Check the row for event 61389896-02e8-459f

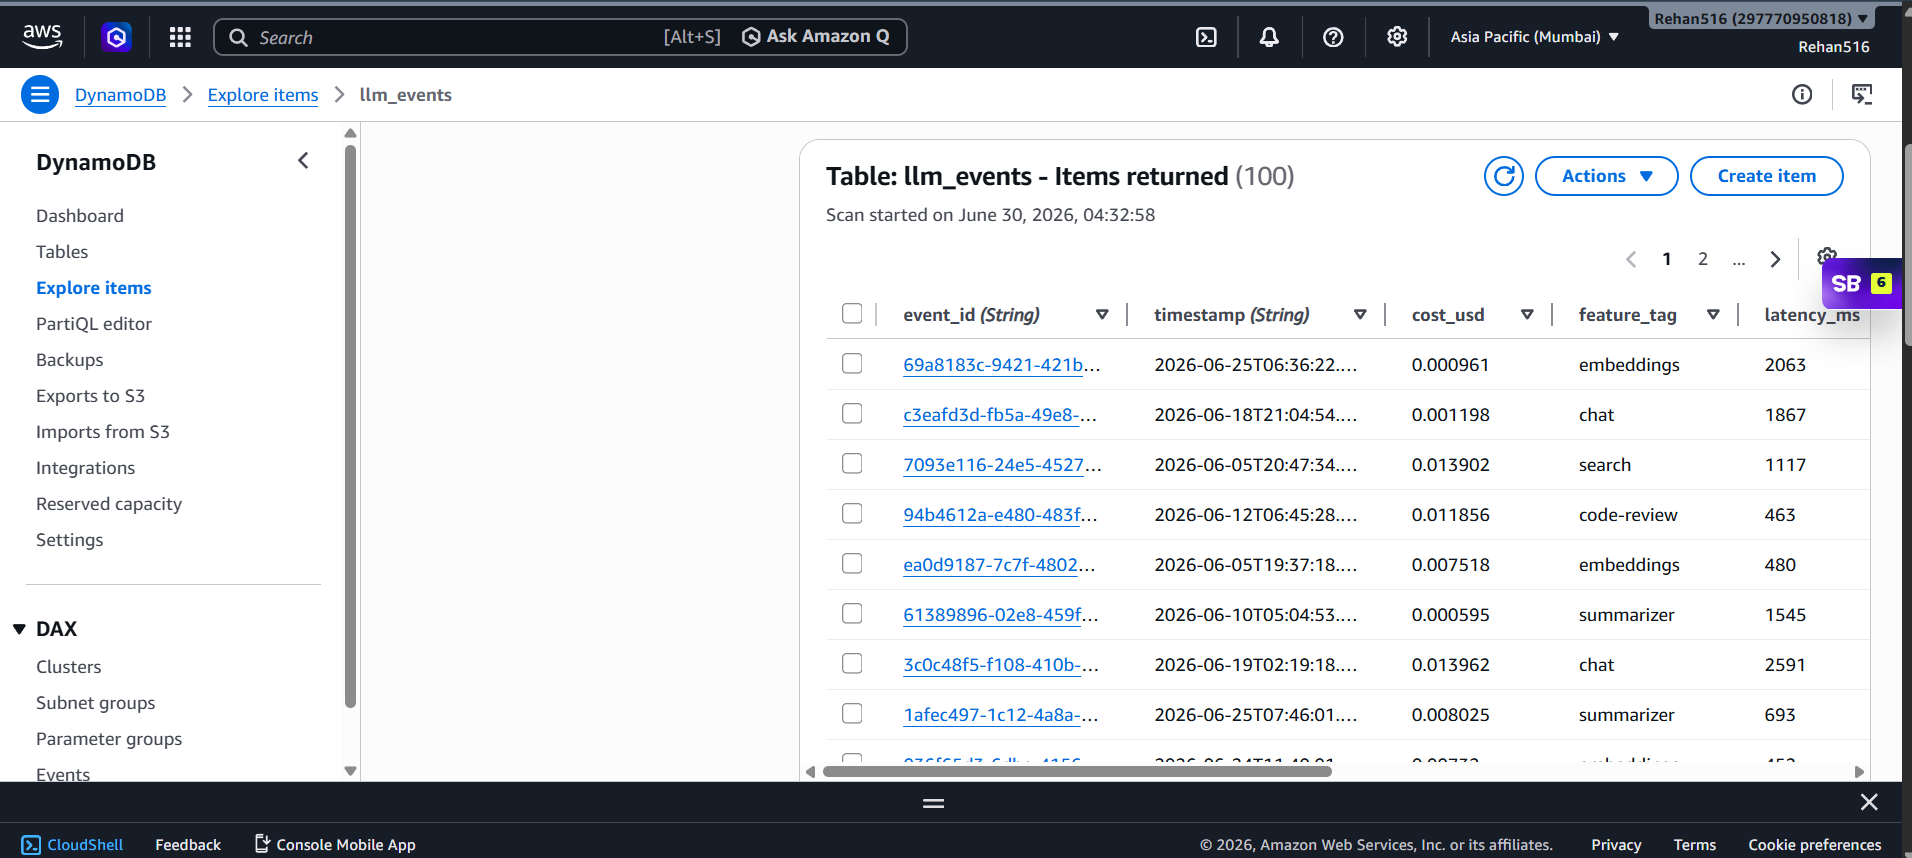click(852, 614)
